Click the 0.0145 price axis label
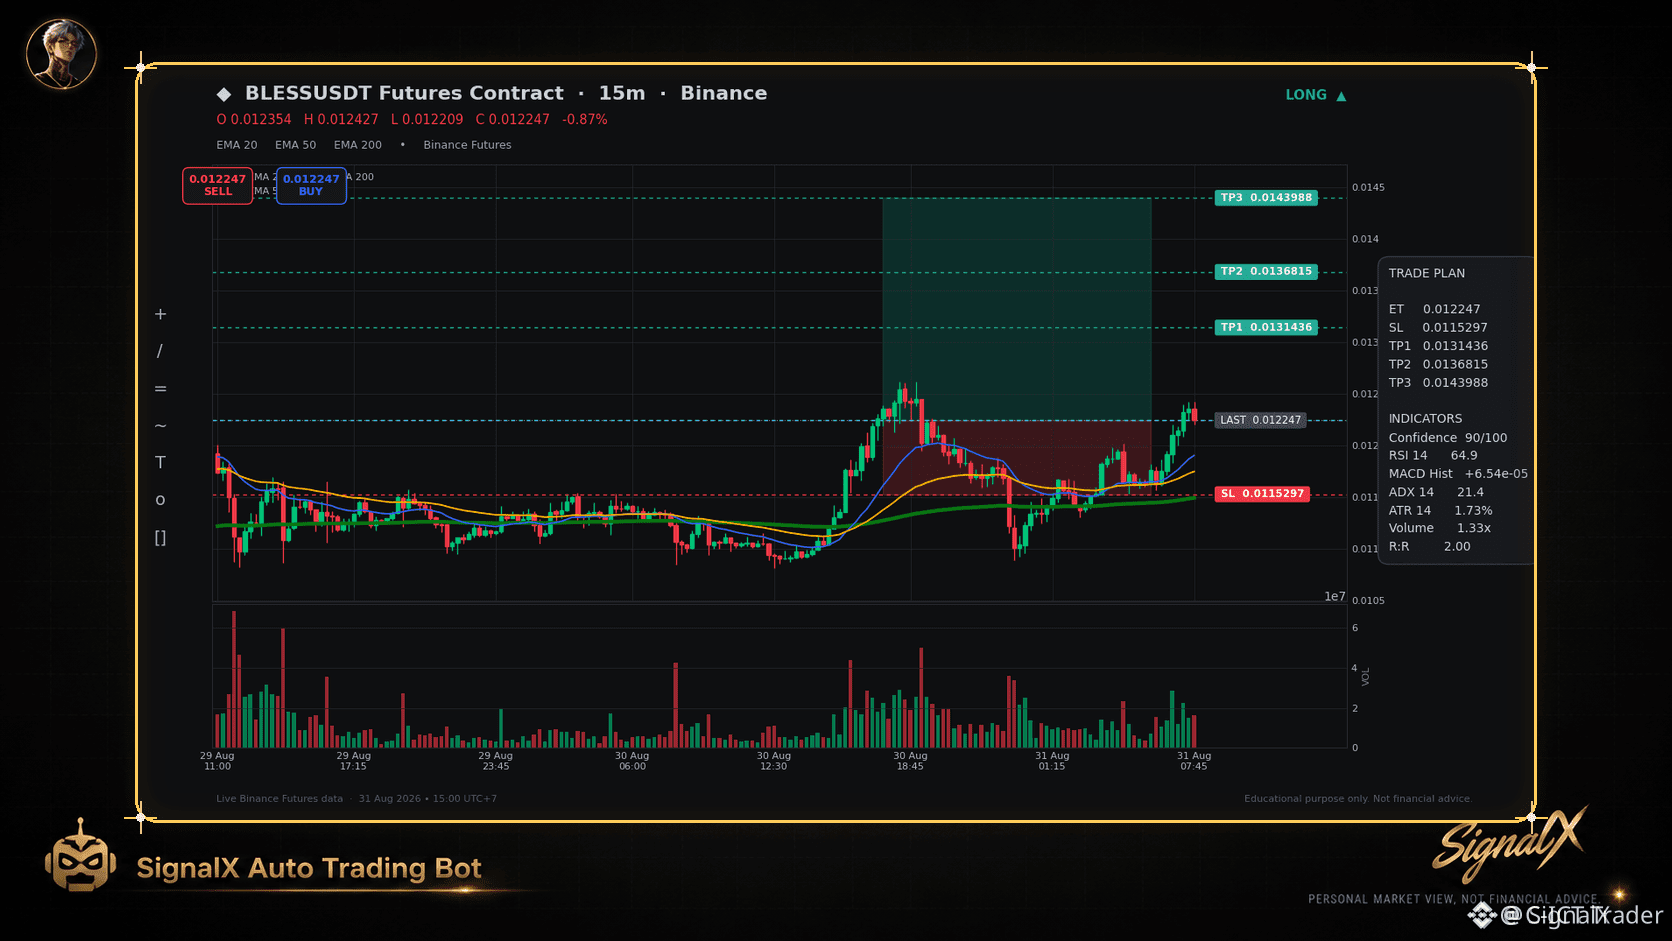 [x=1368, y=188]
